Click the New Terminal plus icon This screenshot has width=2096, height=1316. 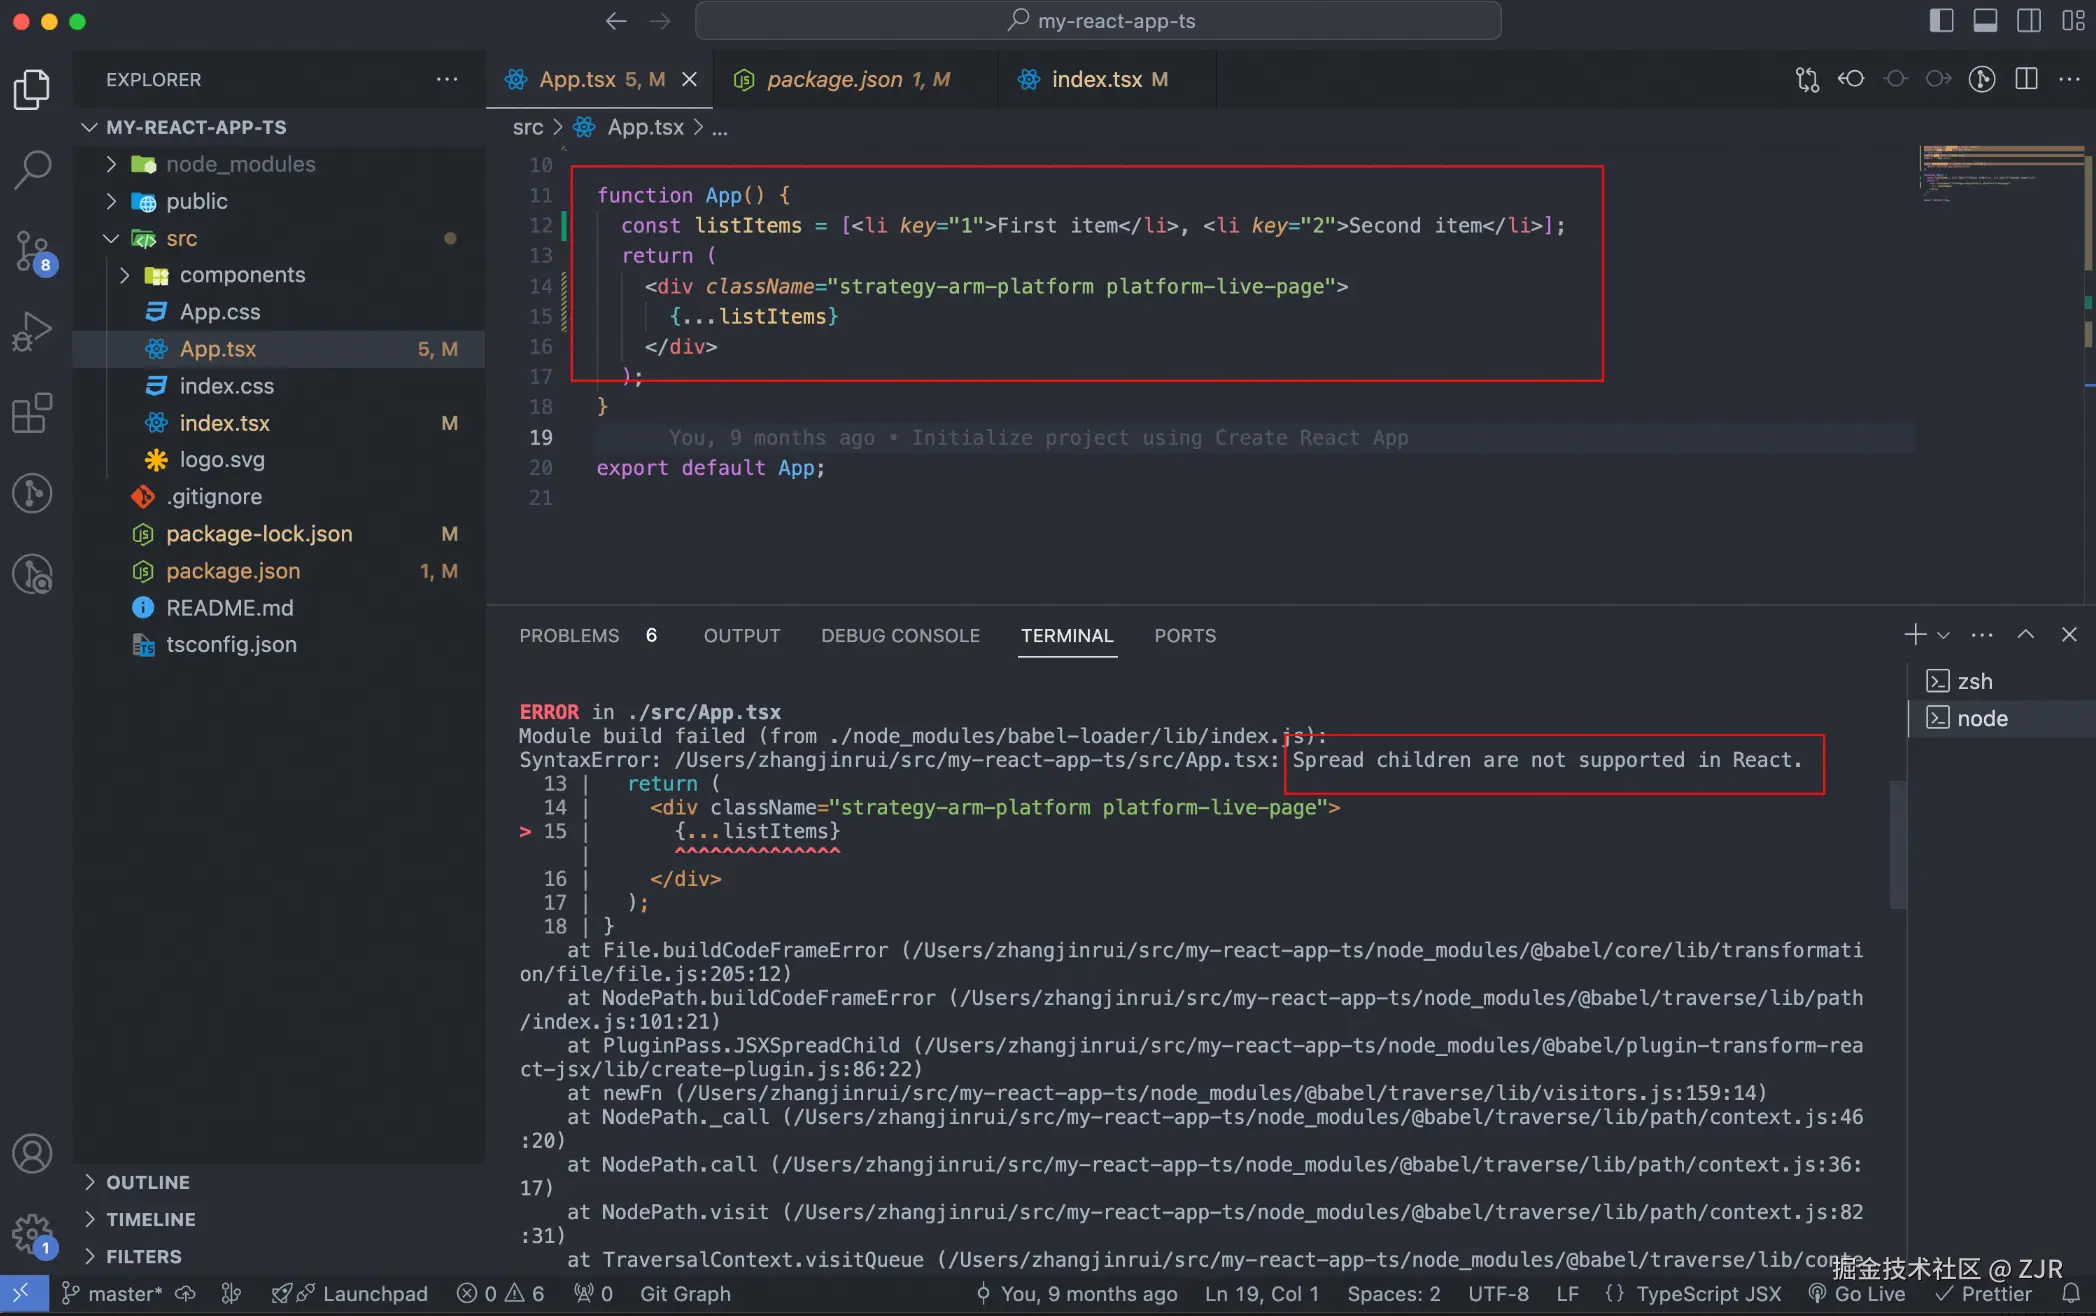coord(1914,635)
